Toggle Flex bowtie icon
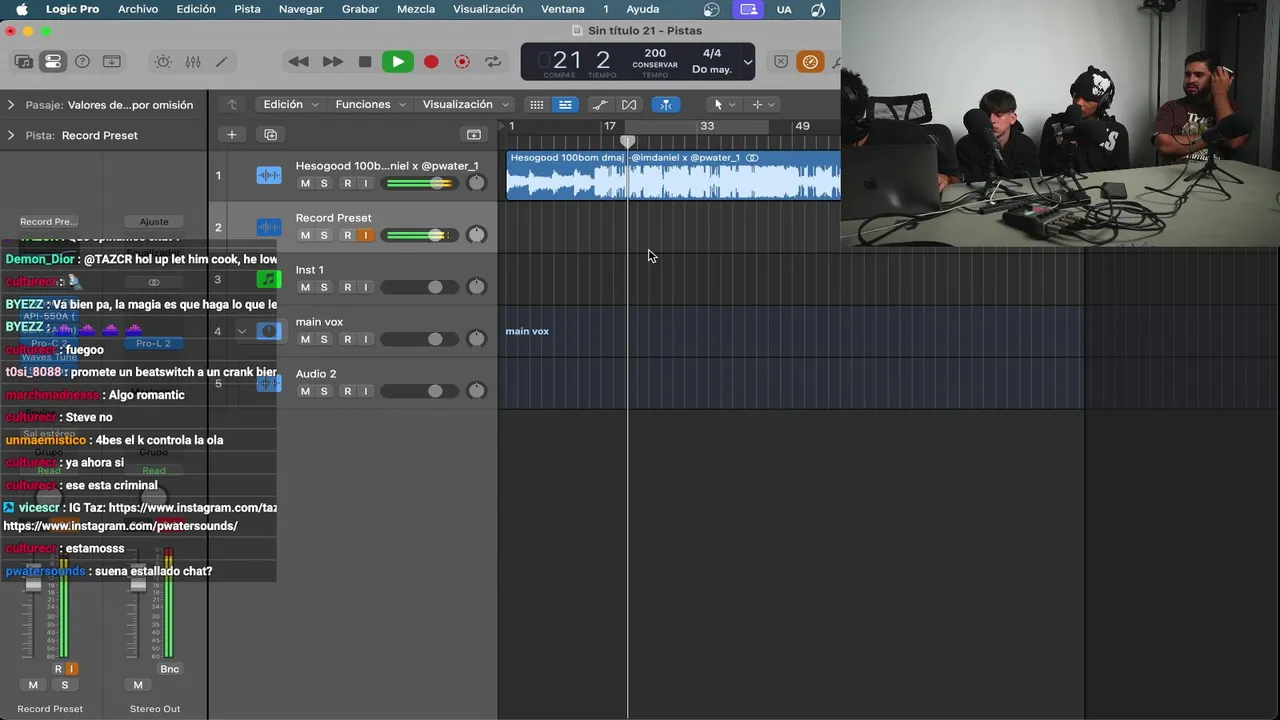 (629, 104)
